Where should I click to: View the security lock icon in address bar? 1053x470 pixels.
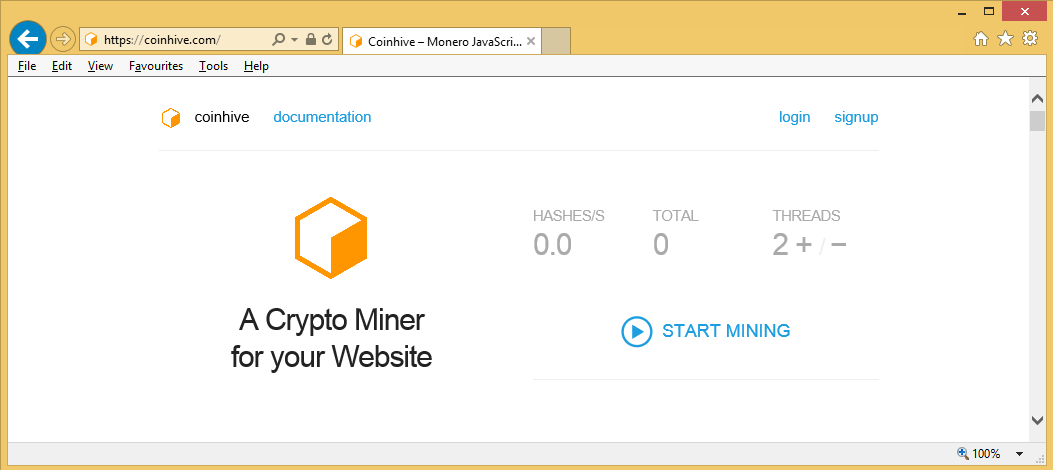(310, 40)
